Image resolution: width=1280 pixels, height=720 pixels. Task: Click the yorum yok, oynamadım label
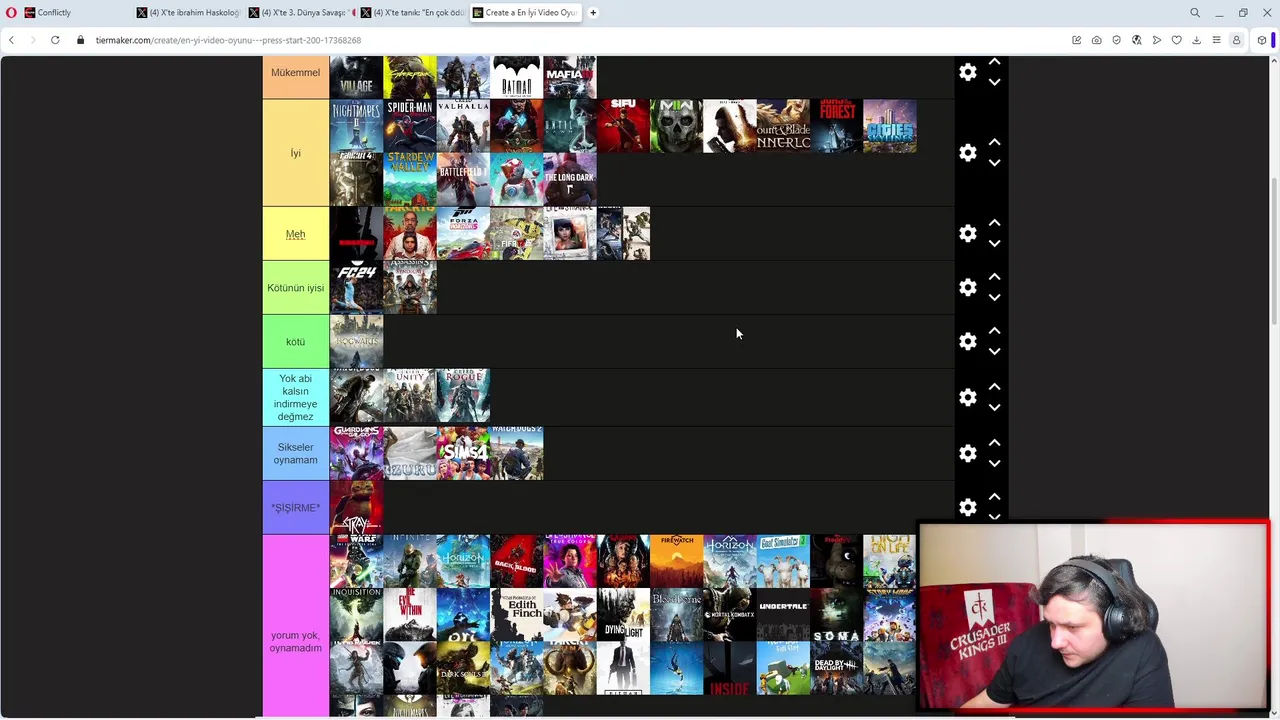296,625
